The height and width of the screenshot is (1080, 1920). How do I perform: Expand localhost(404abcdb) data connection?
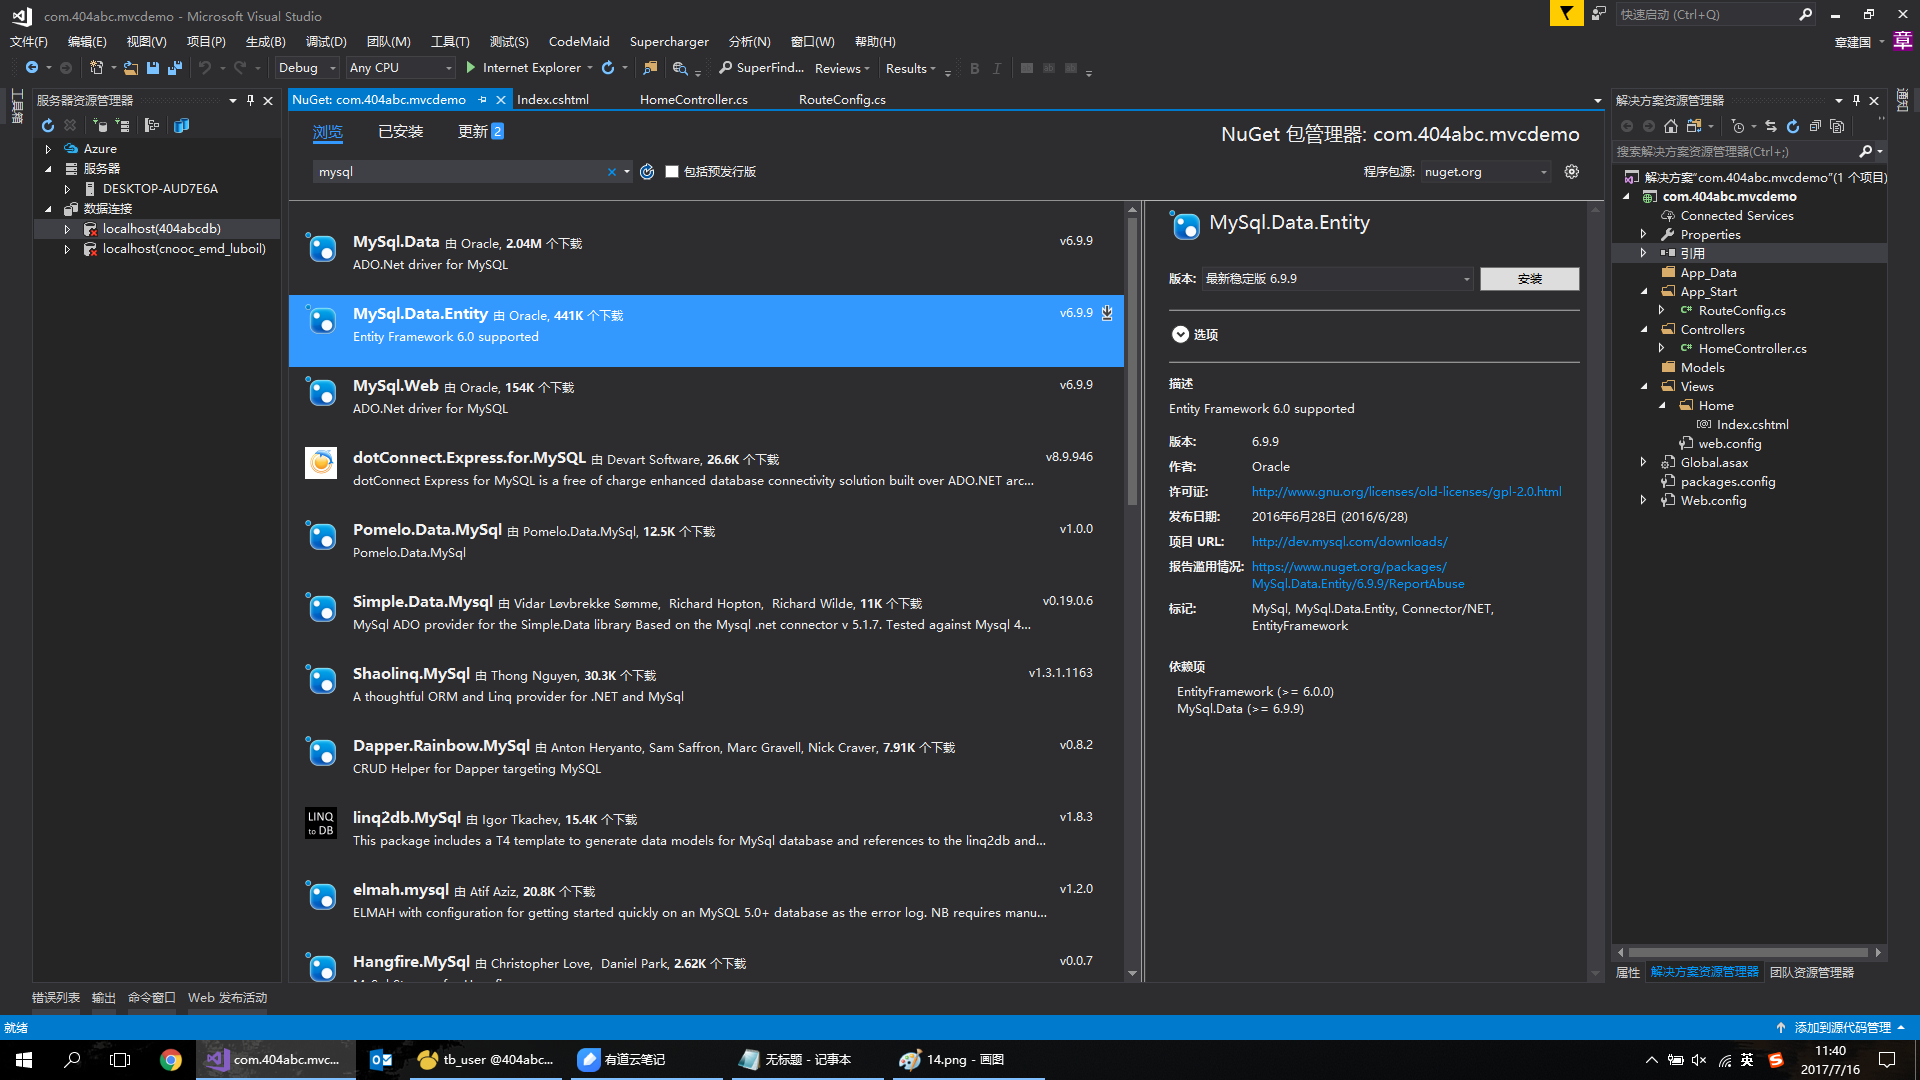(67, 229)
